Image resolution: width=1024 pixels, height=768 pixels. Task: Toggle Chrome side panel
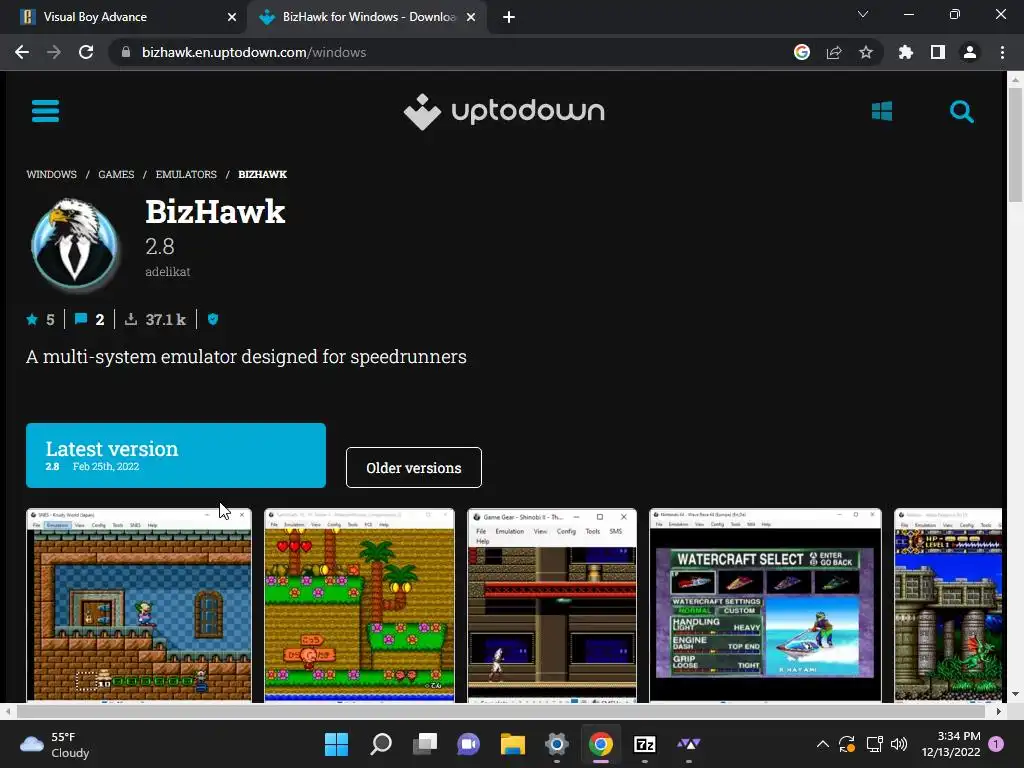[938, 52]
